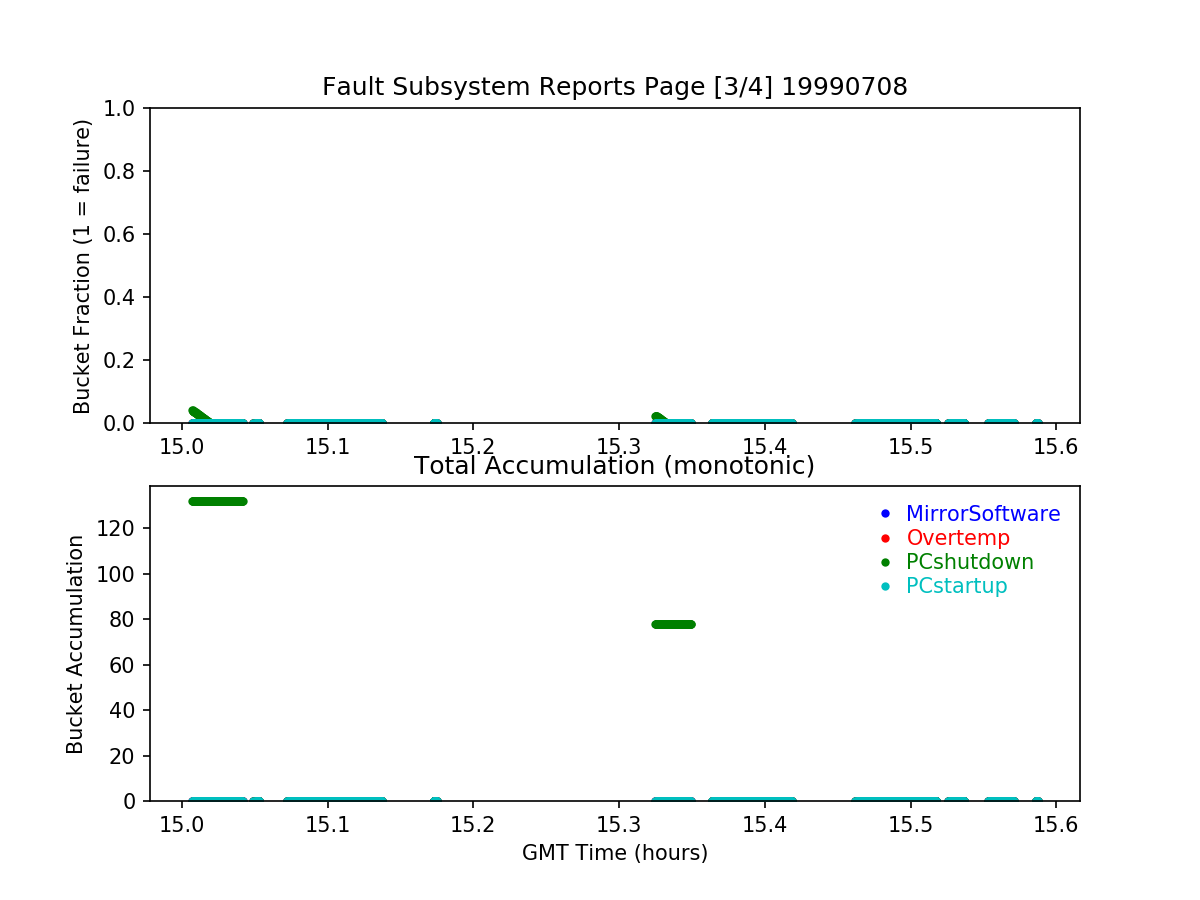1200x900 pixels.
Task: Select the 15.6 tick label under the top plot
Action: coord(1055,447)
